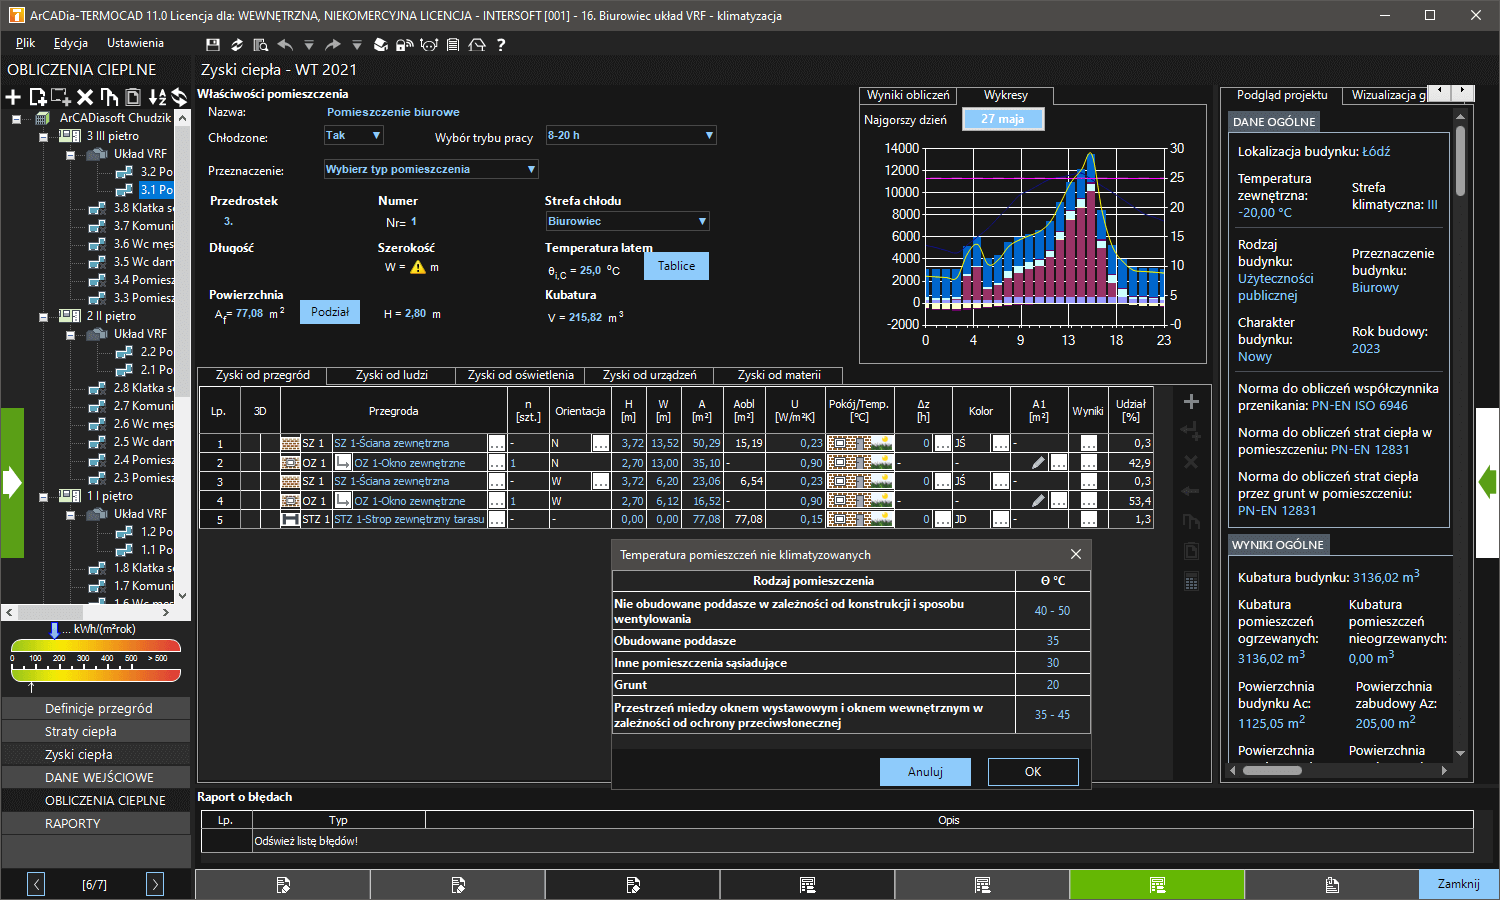
Task: Sort tree items with the A-Z icon
Action: click(x=157, y=97)
